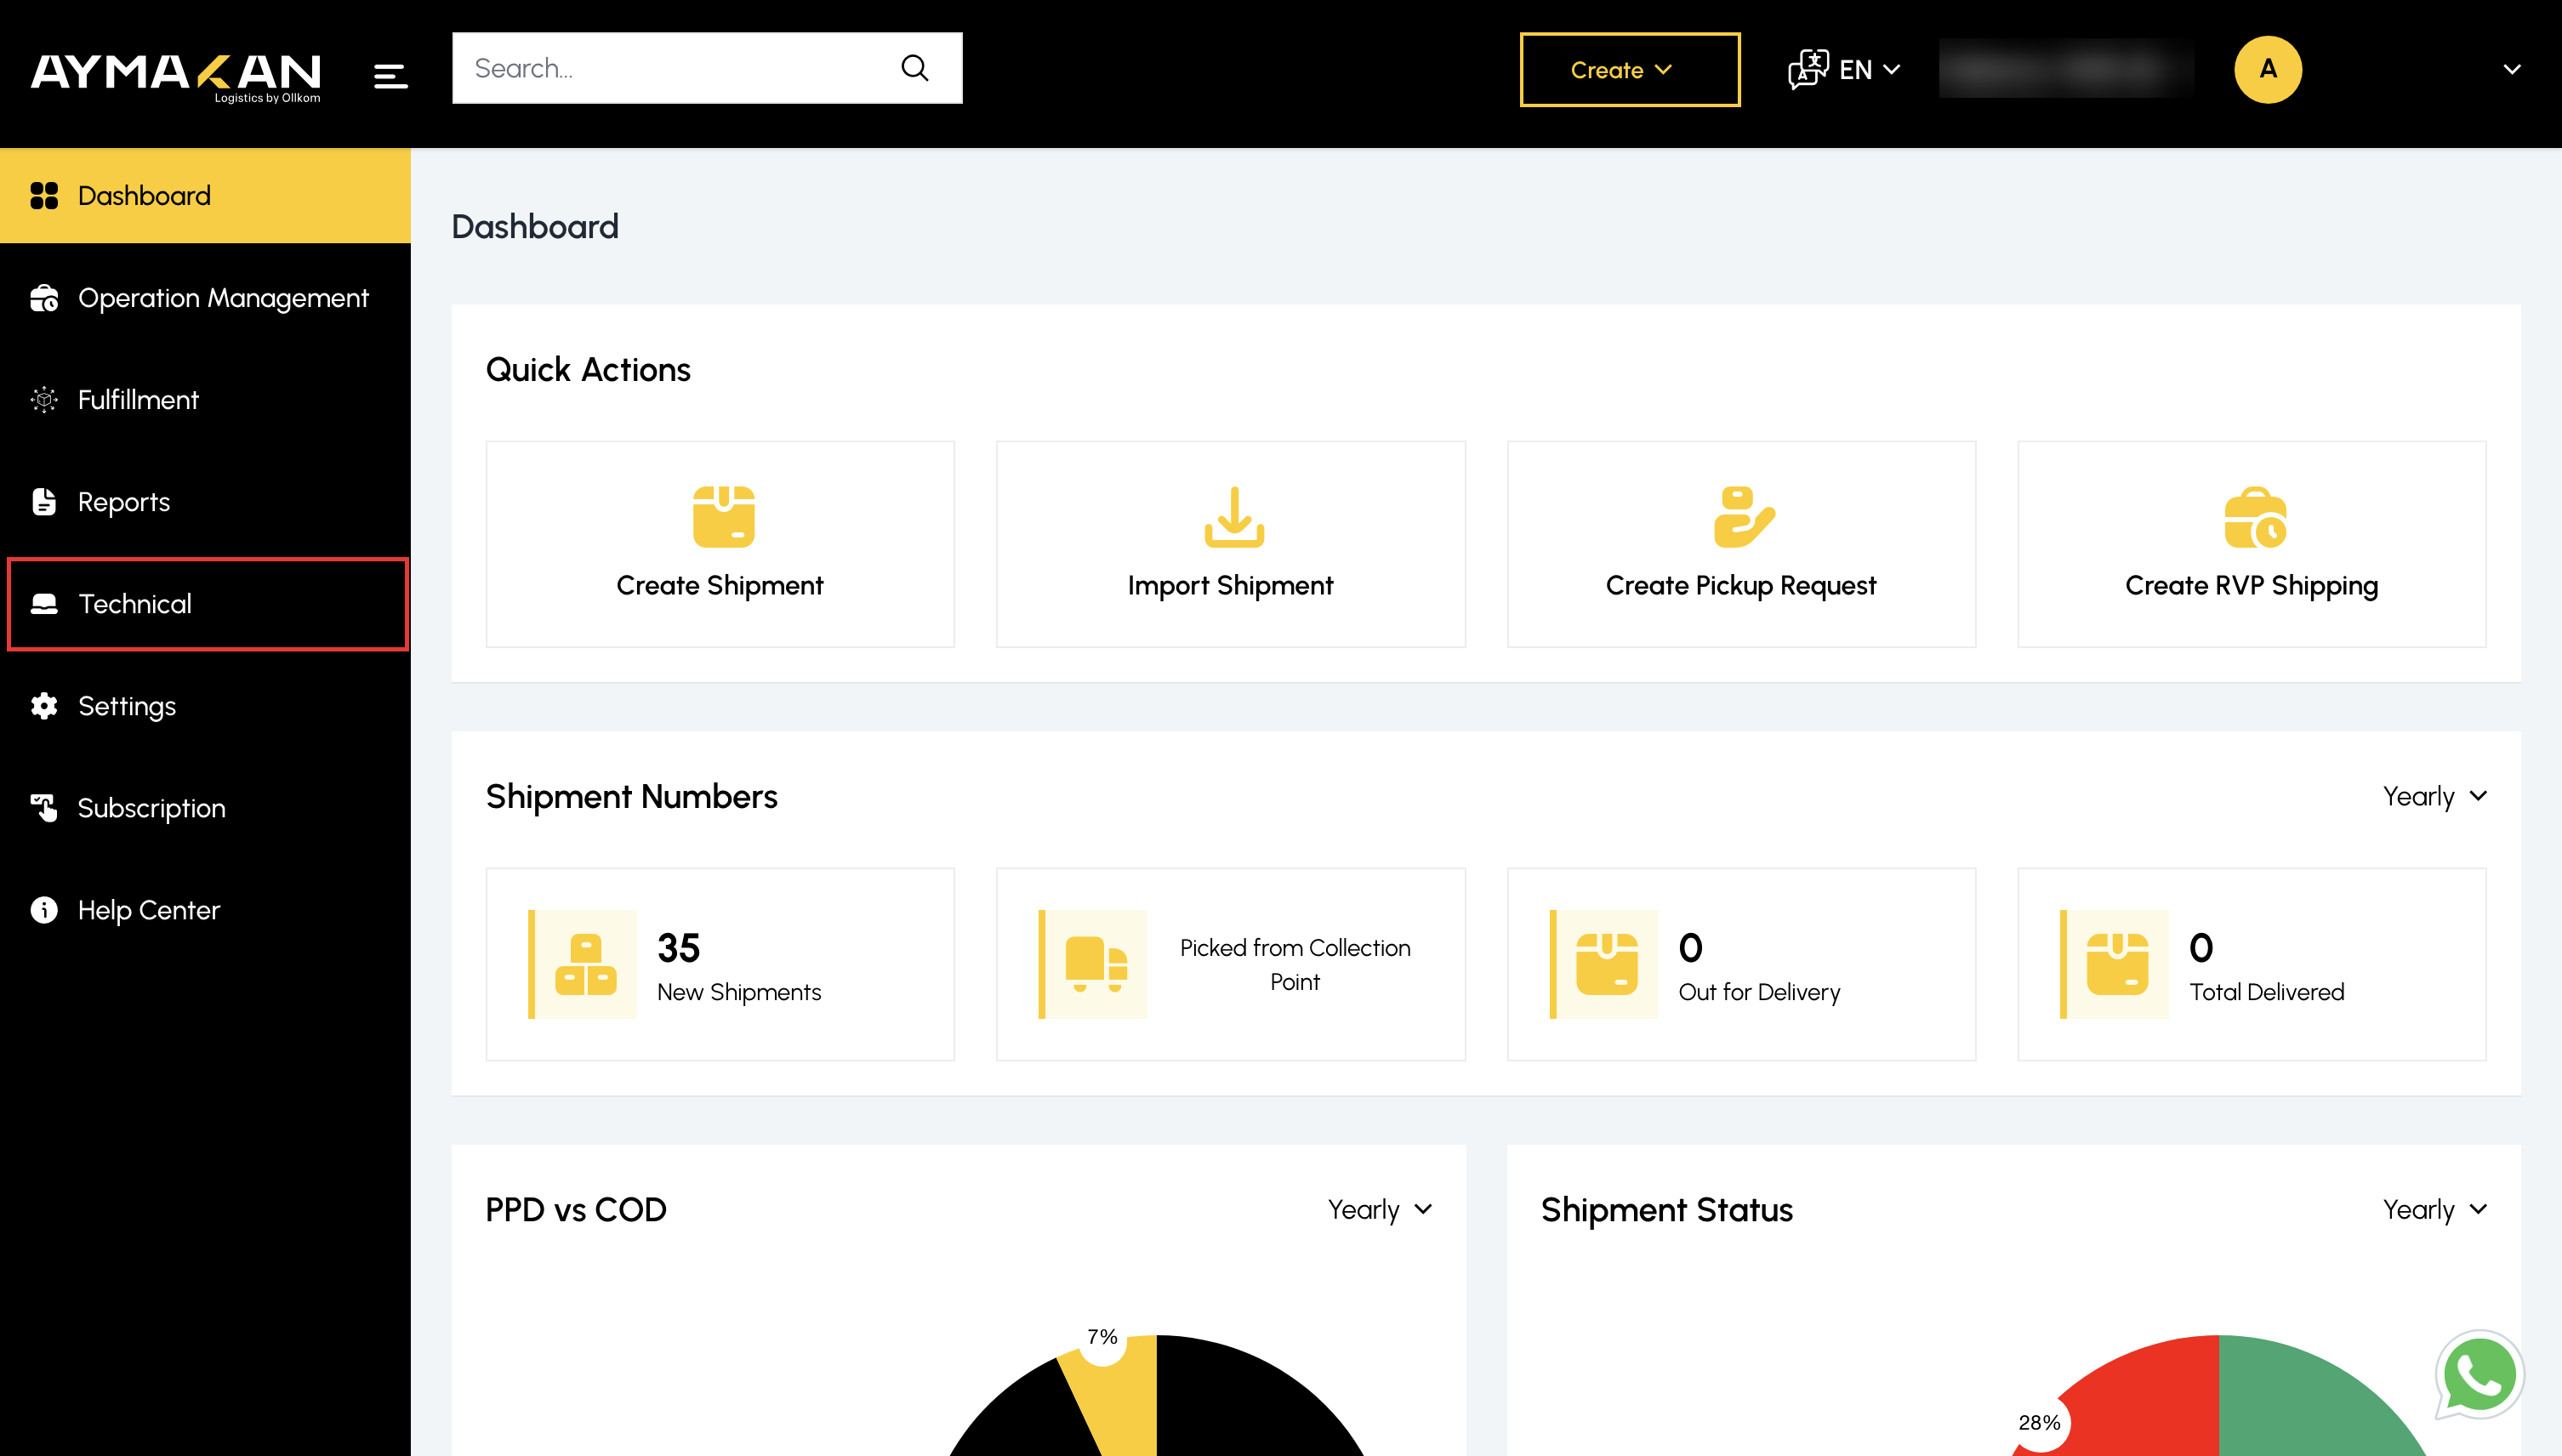
Task: Open the user avatar circle labeled A
Action: (2267, 69)
